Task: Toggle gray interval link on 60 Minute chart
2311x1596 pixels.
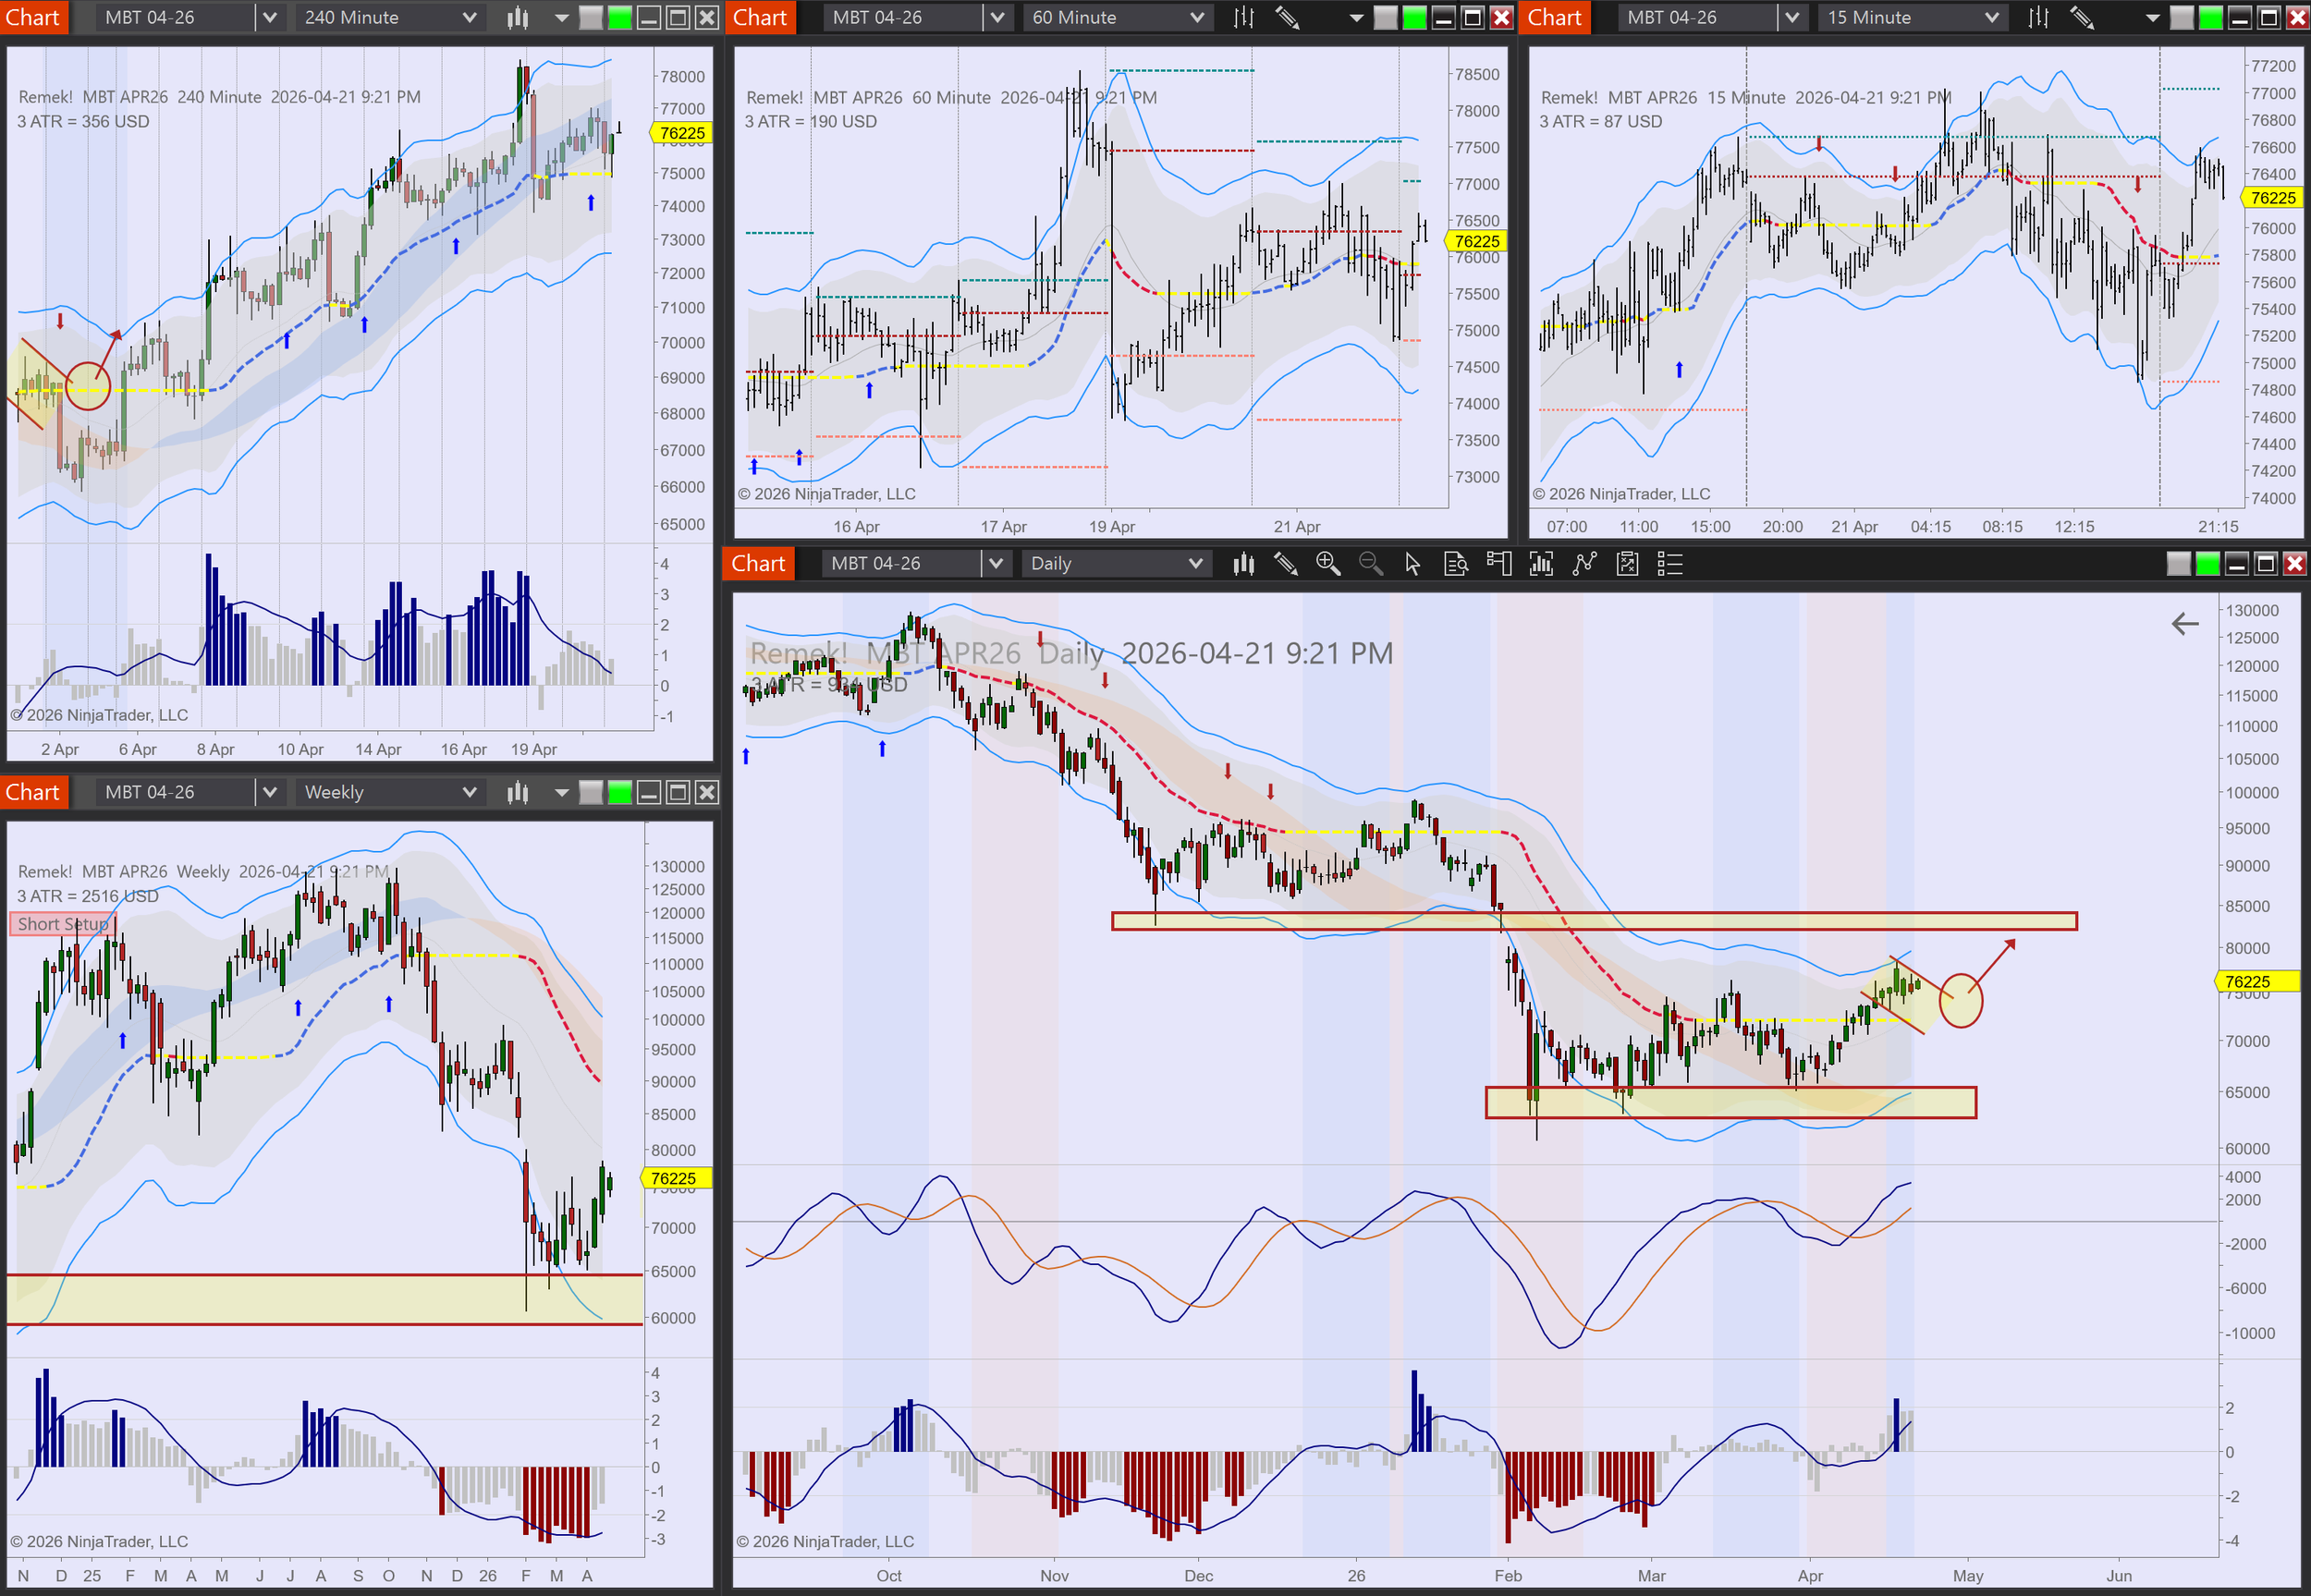Action: (x=1385, y=17)
